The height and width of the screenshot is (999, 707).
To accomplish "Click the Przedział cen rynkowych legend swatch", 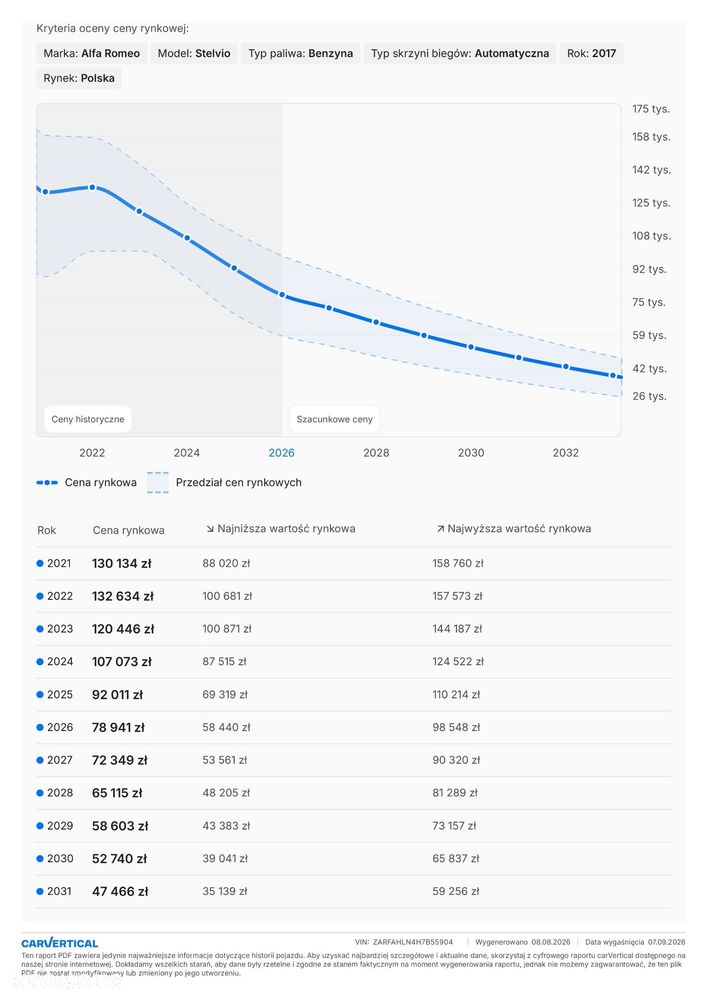I will point(158,482).
